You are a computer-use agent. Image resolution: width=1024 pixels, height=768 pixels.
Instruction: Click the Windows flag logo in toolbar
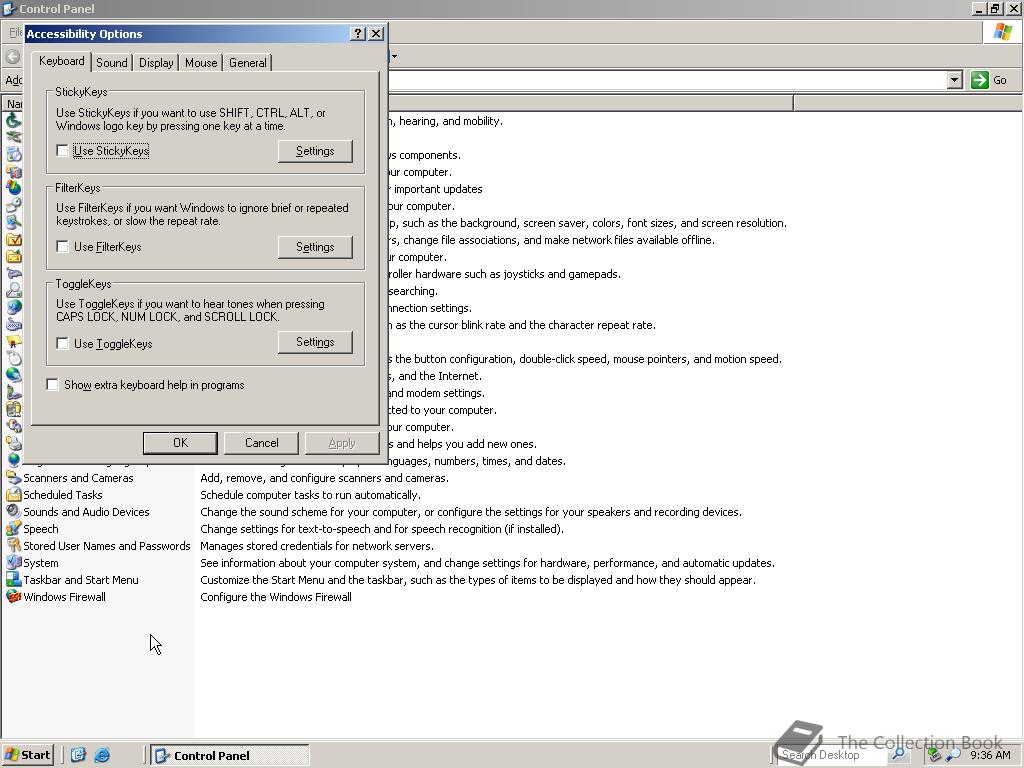[x=1002, y=33]
